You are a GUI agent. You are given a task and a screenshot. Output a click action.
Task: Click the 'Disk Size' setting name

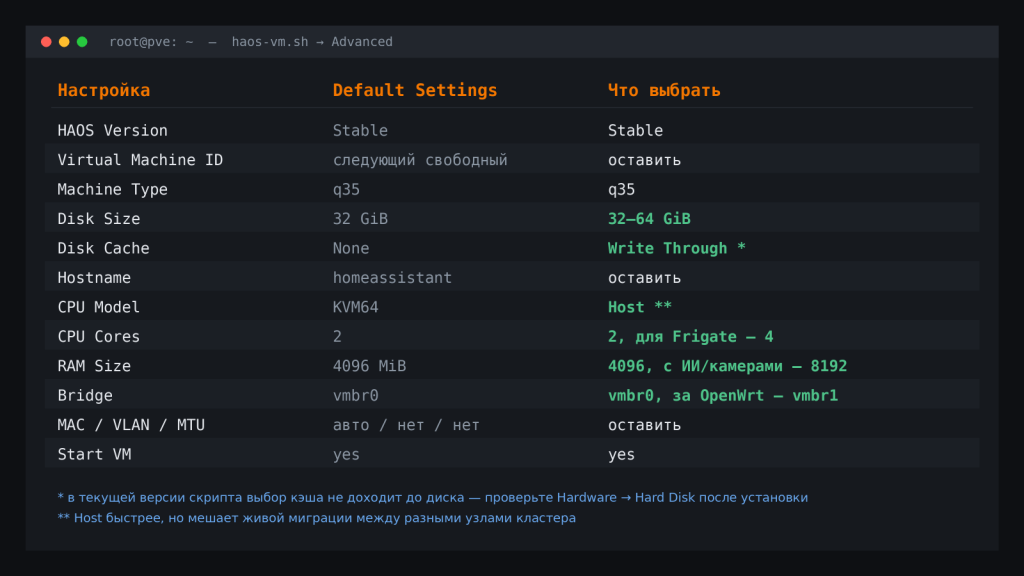tap(99, 219)
